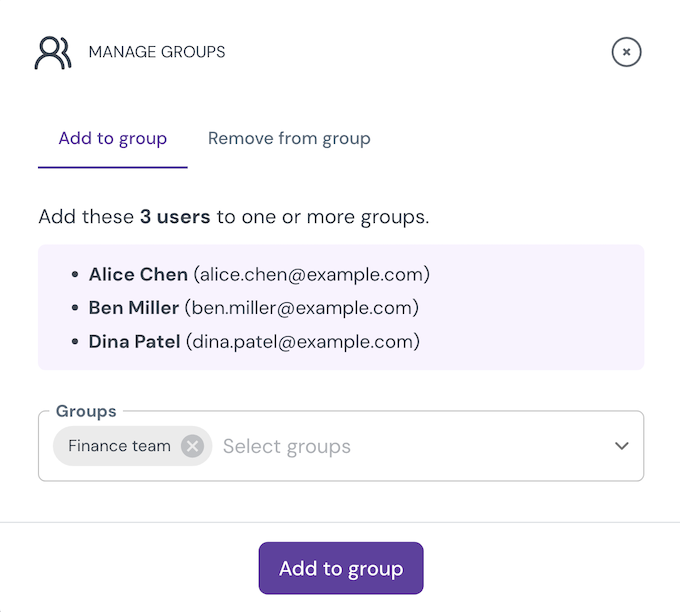Close the Manage Groups dialog
The image size is (680, 612).
tap(626, 52)
